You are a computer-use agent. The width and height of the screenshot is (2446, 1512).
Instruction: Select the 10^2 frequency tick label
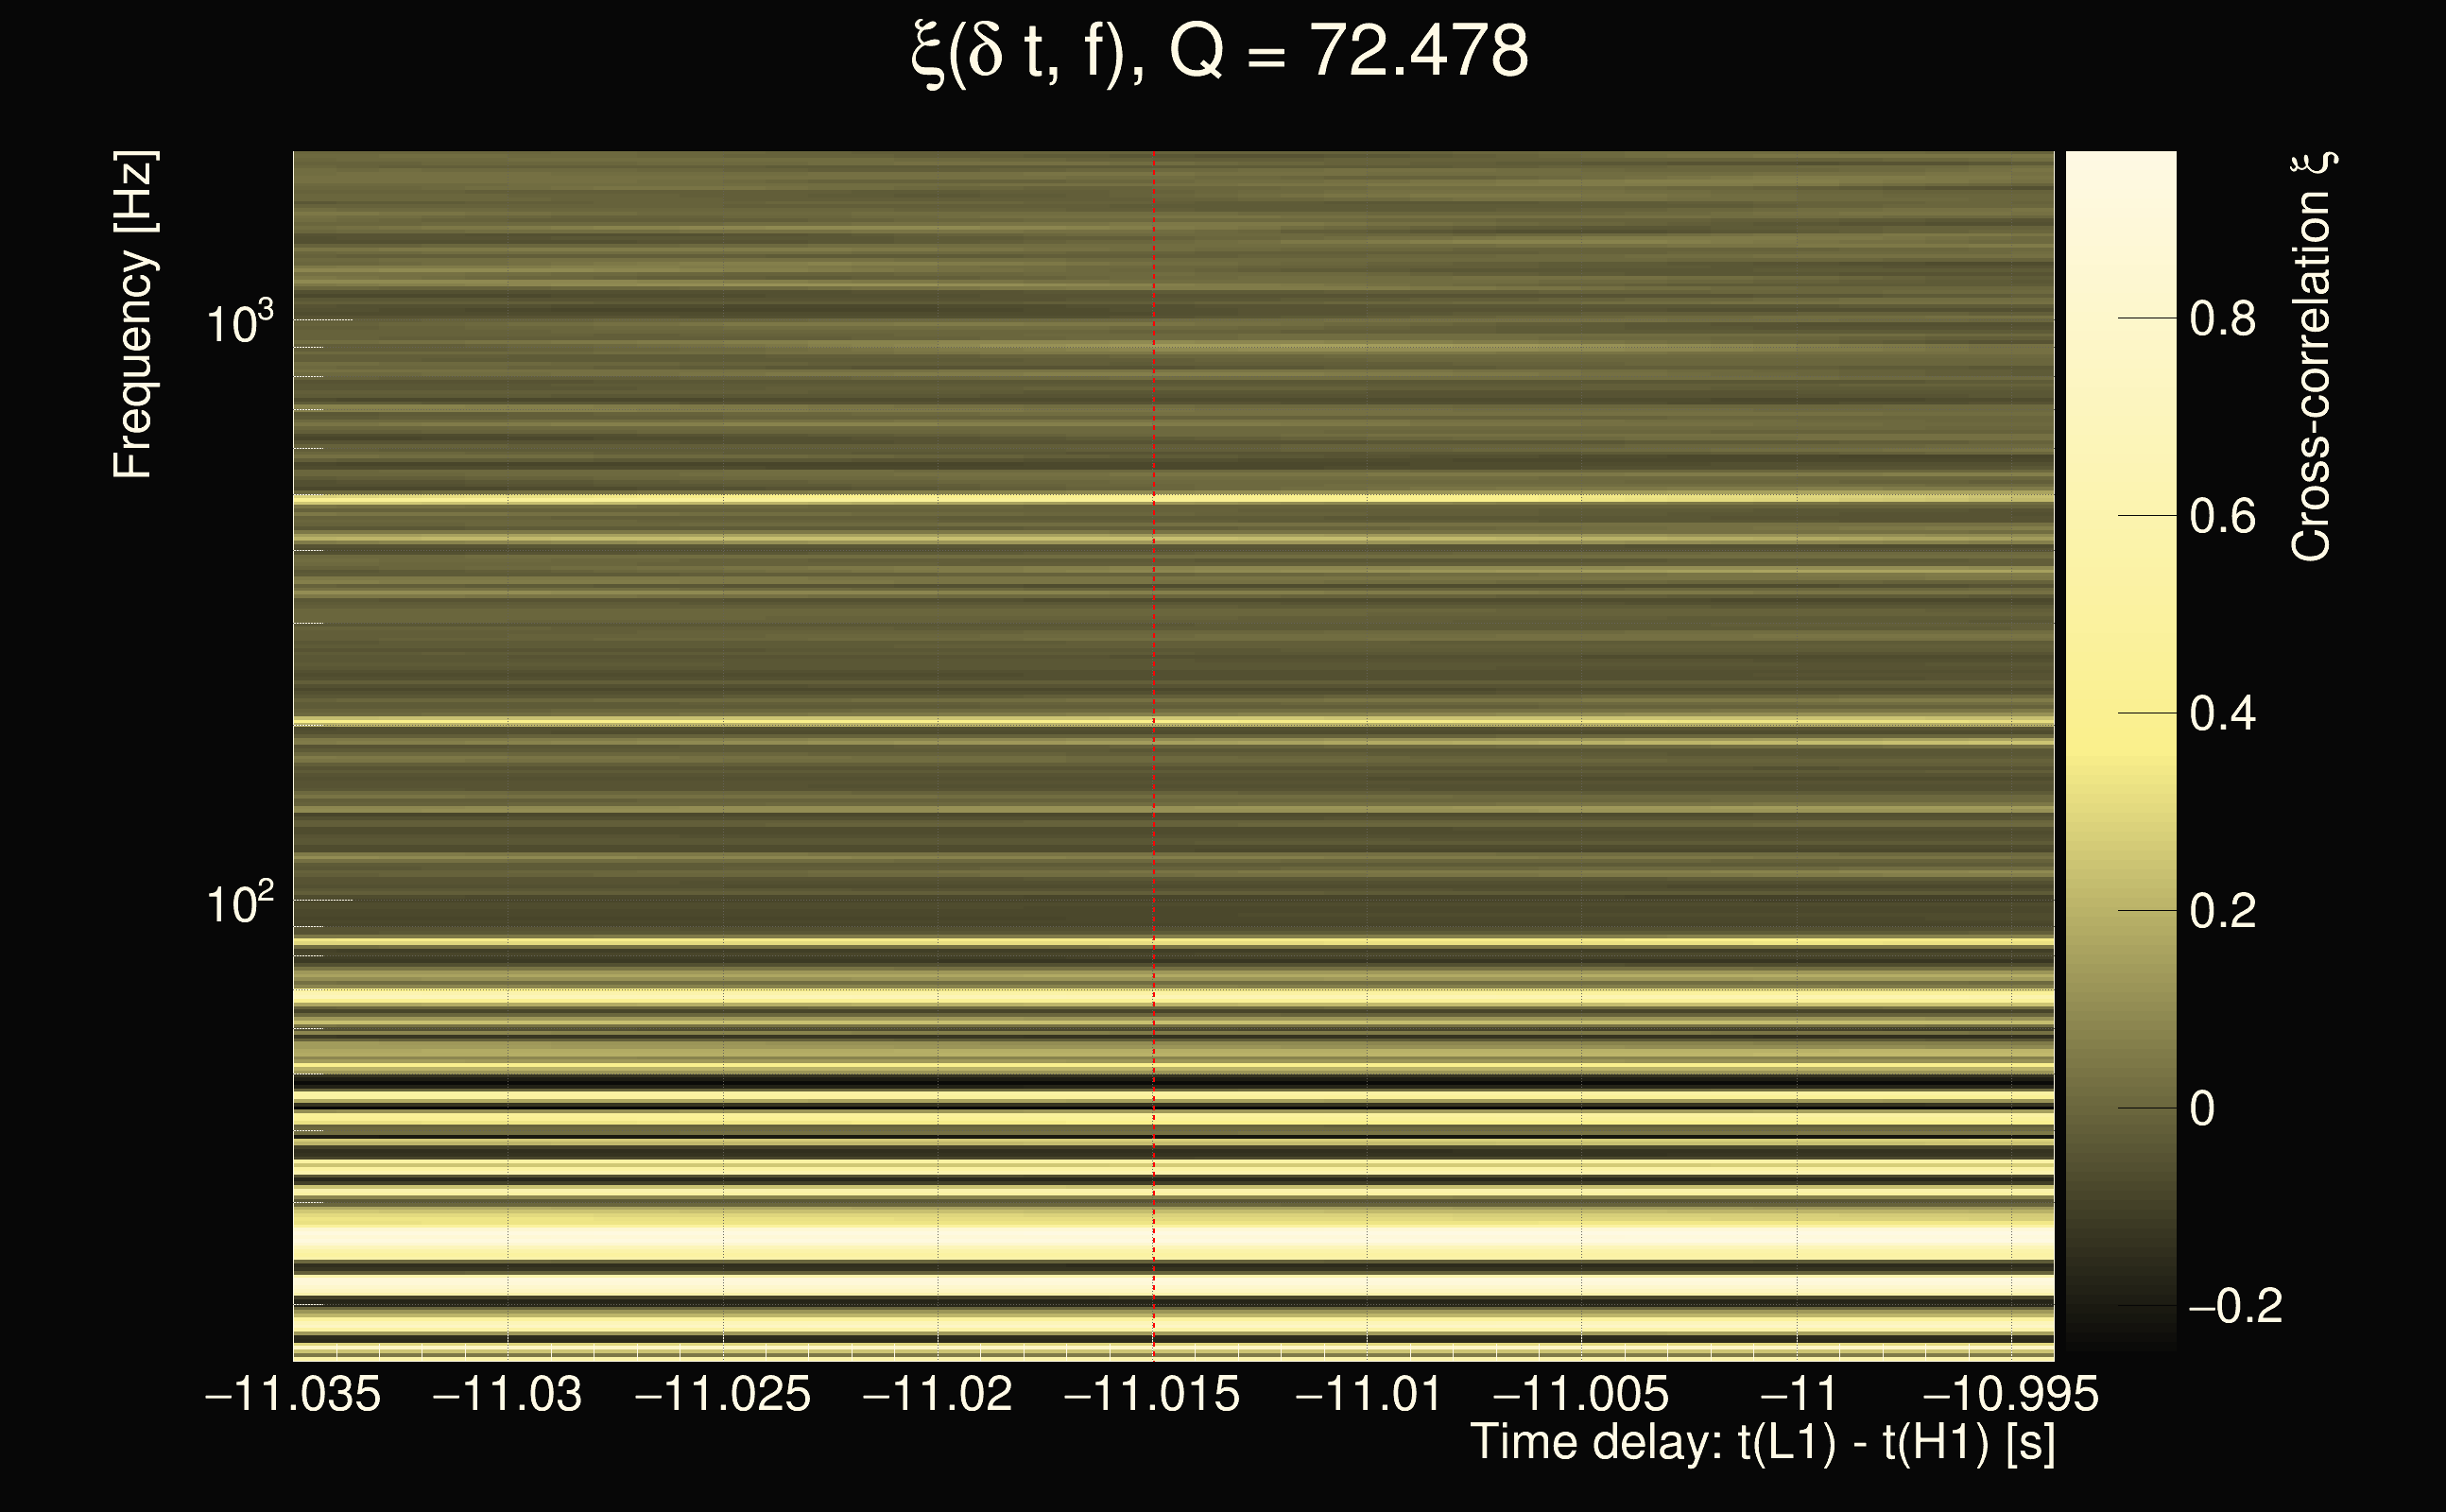239,903
